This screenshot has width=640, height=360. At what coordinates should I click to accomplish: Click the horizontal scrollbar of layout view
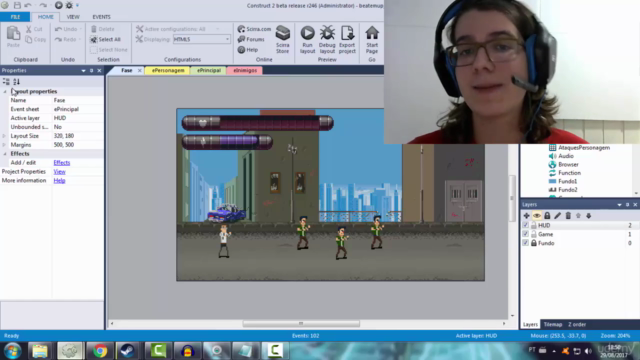[x=301, y=324]
